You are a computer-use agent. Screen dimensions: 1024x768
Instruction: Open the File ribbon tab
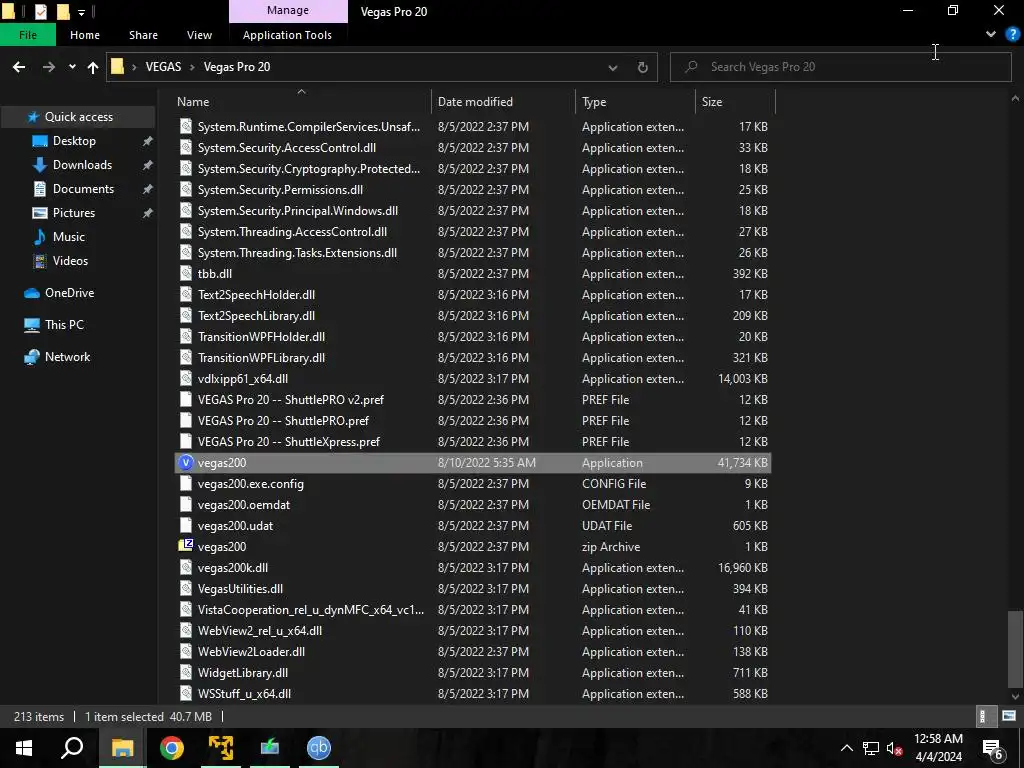pyautogui.click(x=28, y=35)
